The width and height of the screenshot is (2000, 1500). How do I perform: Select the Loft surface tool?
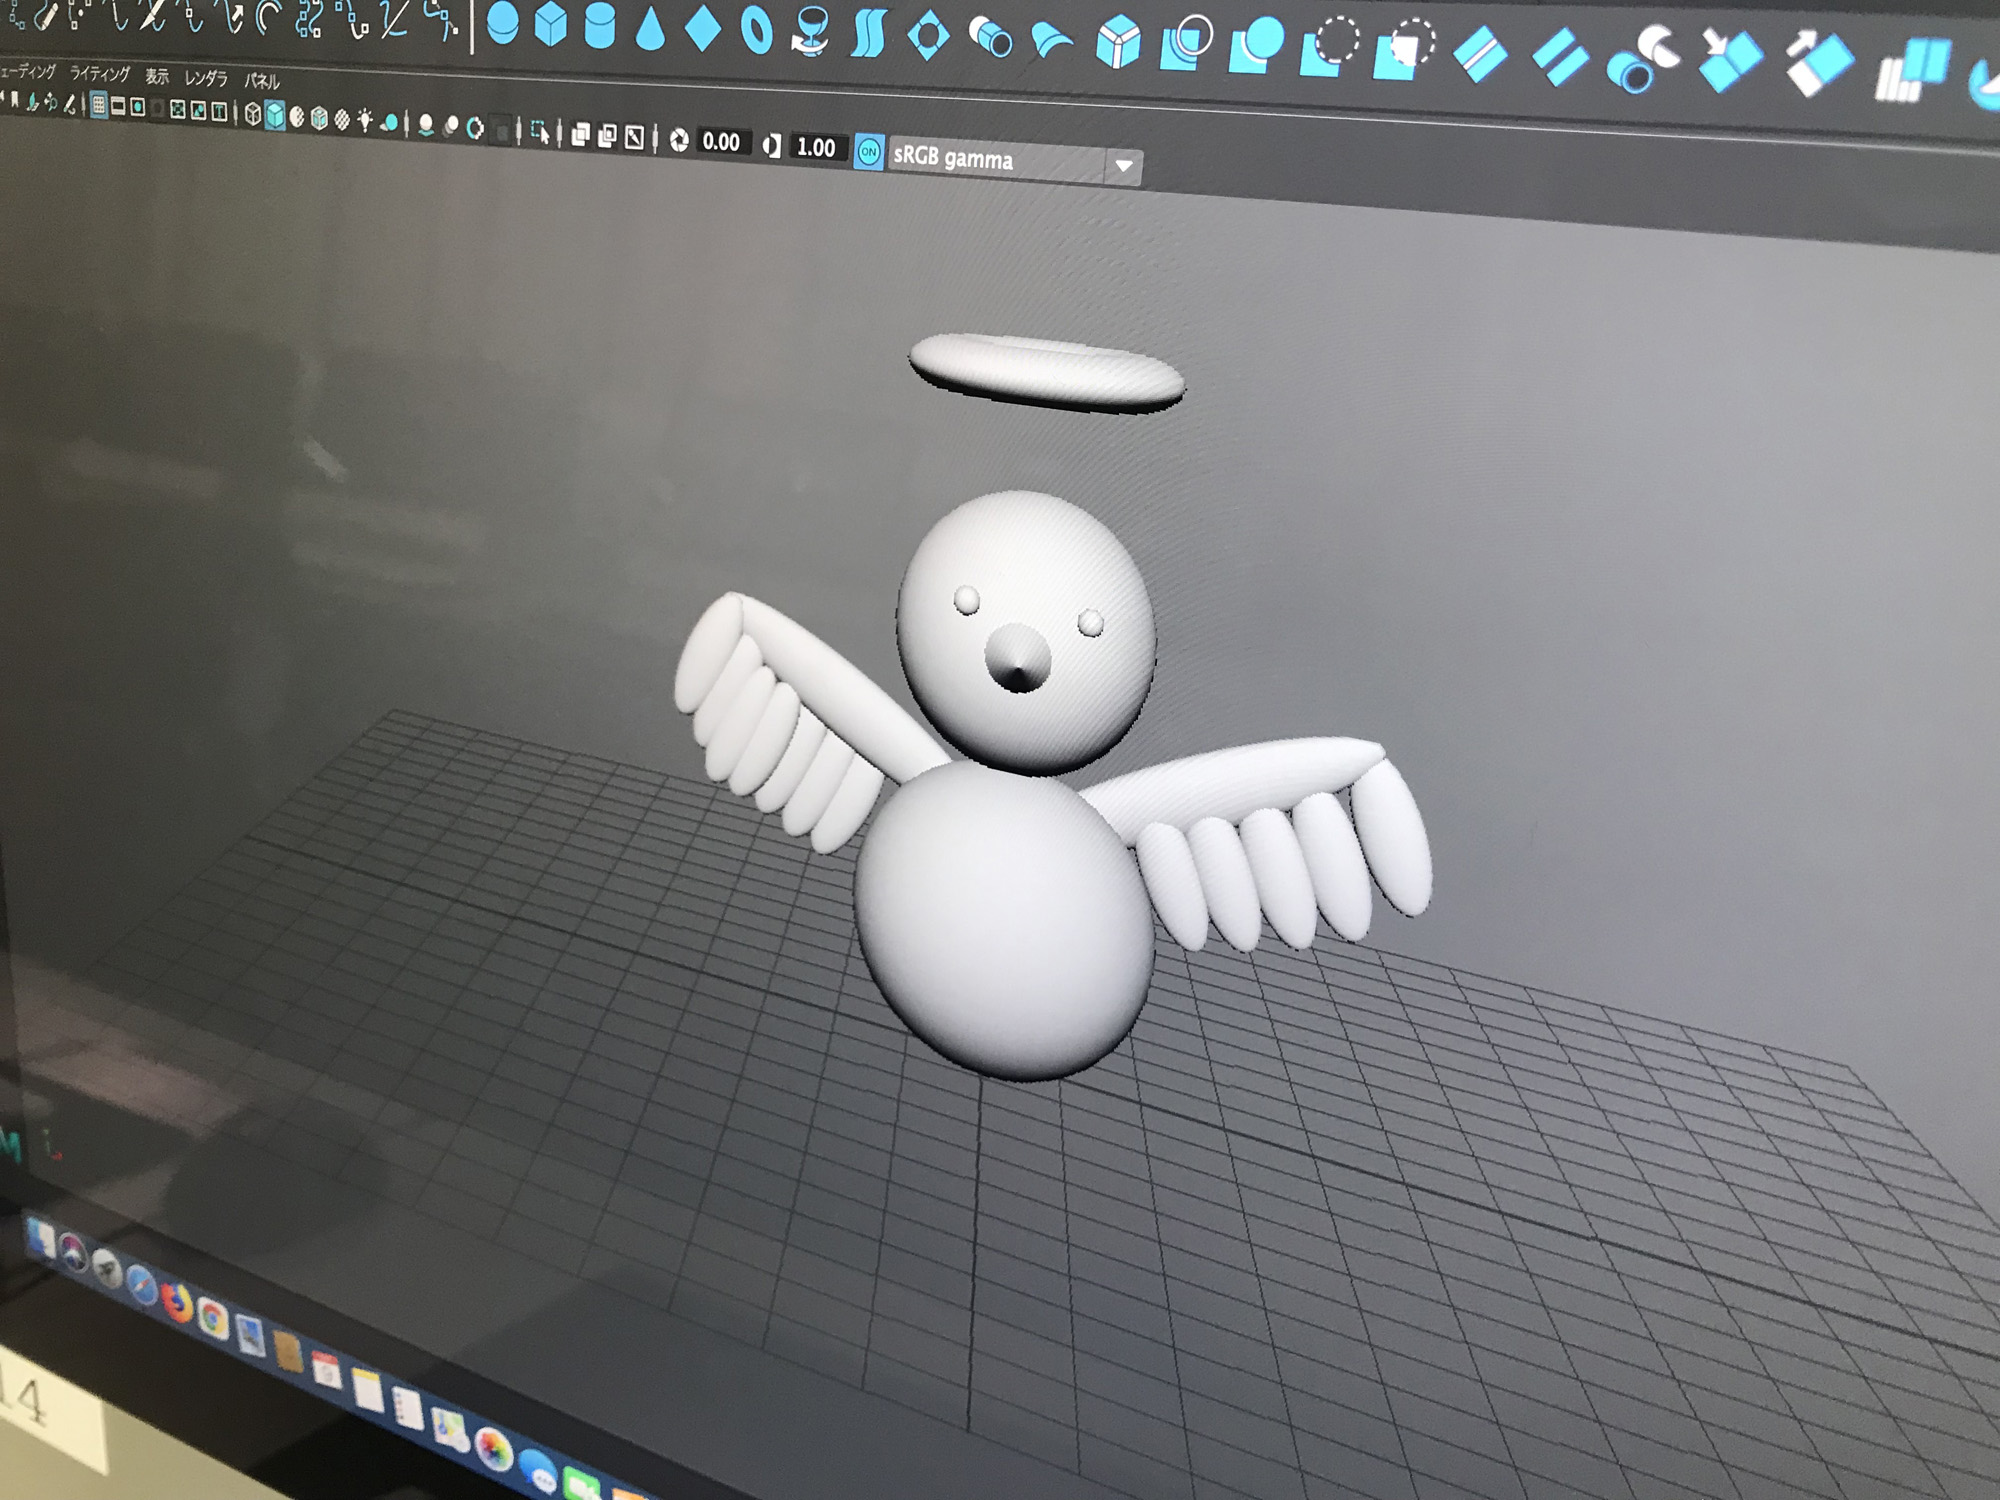click(868, 35)
